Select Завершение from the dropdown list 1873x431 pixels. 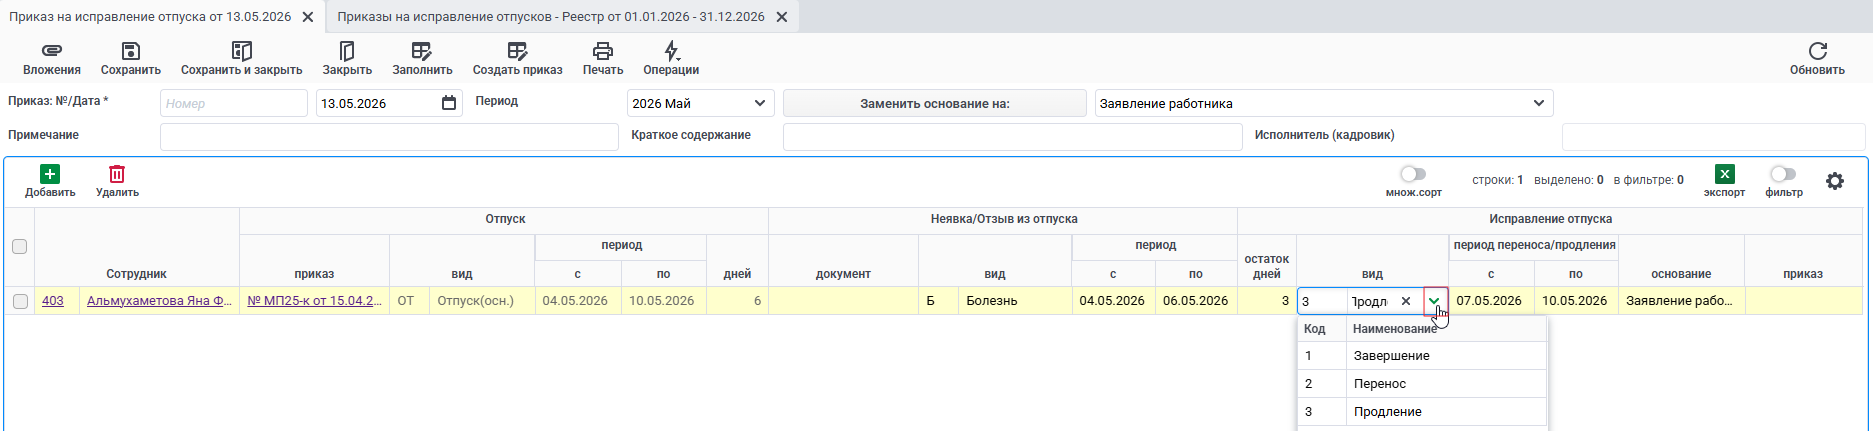1422,356
